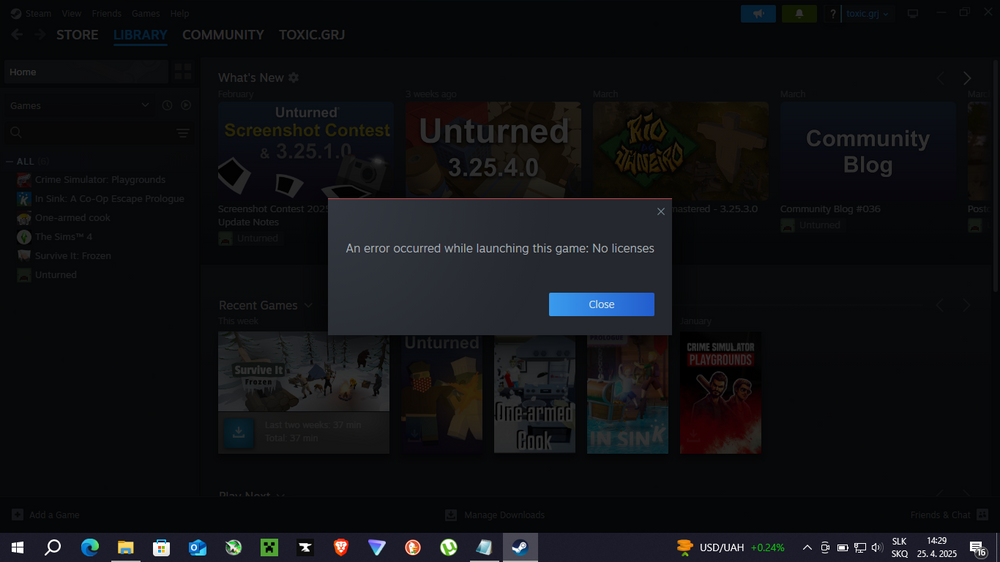The width and height of the screenshot is (1000, 562).
Task: Open Friends & Chat
Action: tap(949, 515)
